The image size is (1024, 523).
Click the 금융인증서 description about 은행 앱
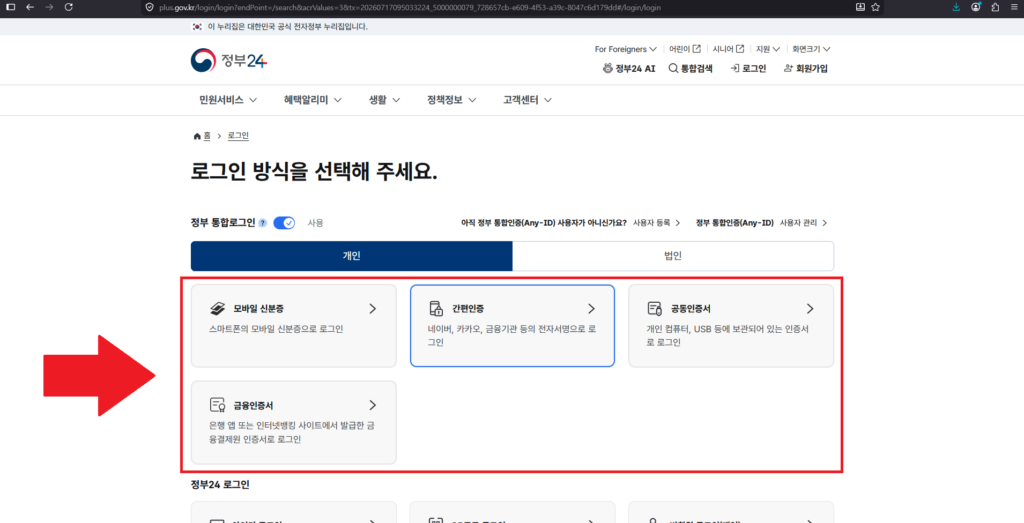pyautogui.click(x=290, y=432)
